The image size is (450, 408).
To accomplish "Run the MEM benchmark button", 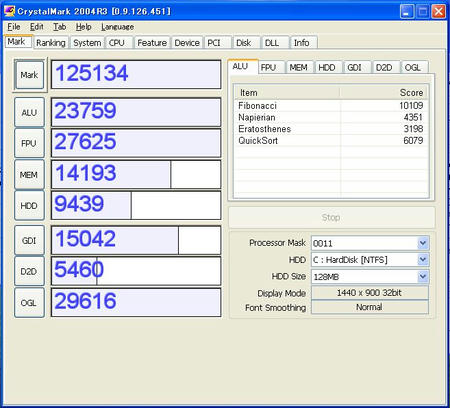I will tap(29, 175).
